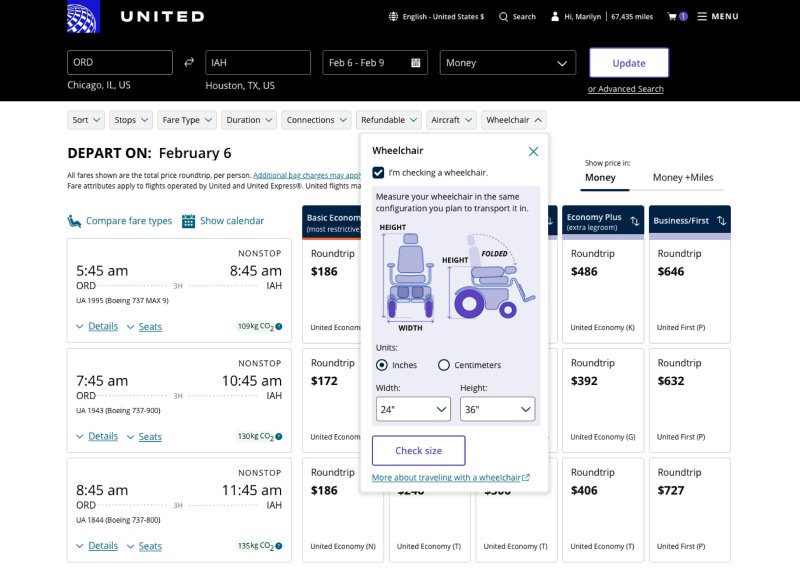
Task: Open the Advanced Search link
Action: [x=625, y=89]
